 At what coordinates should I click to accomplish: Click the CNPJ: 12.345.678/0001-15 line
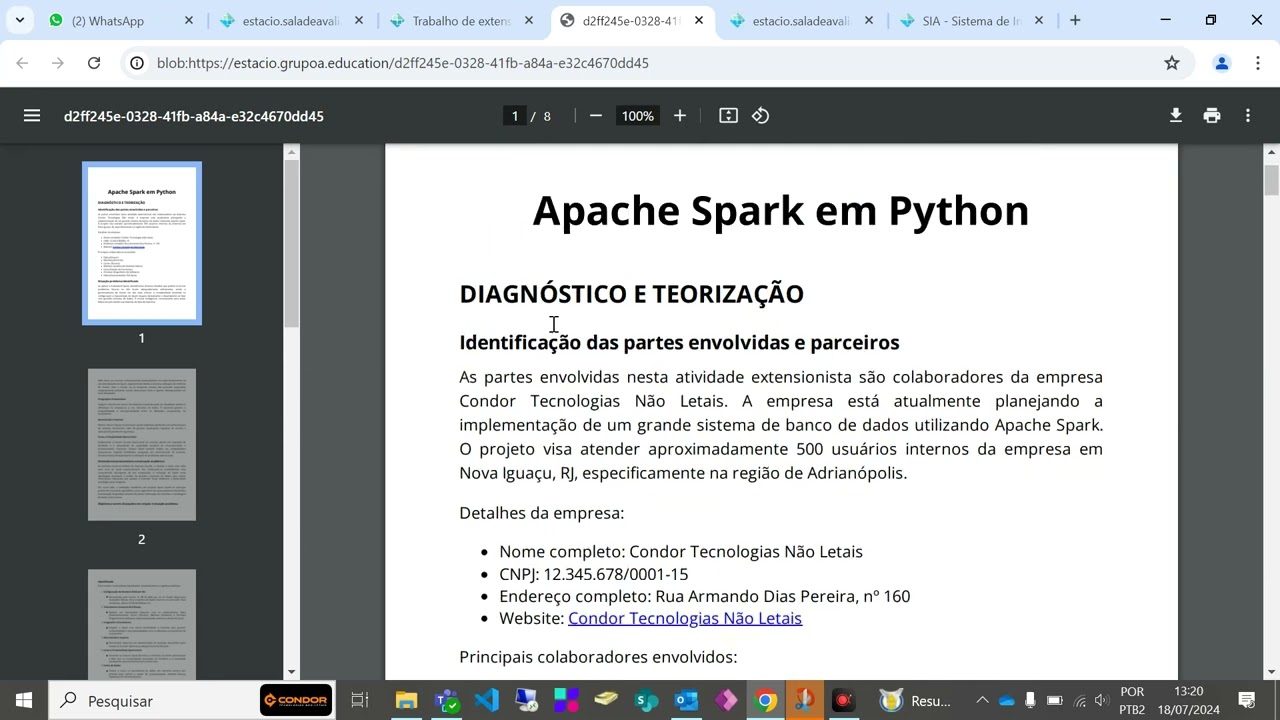pyautogui.click(x=594, y=574)
